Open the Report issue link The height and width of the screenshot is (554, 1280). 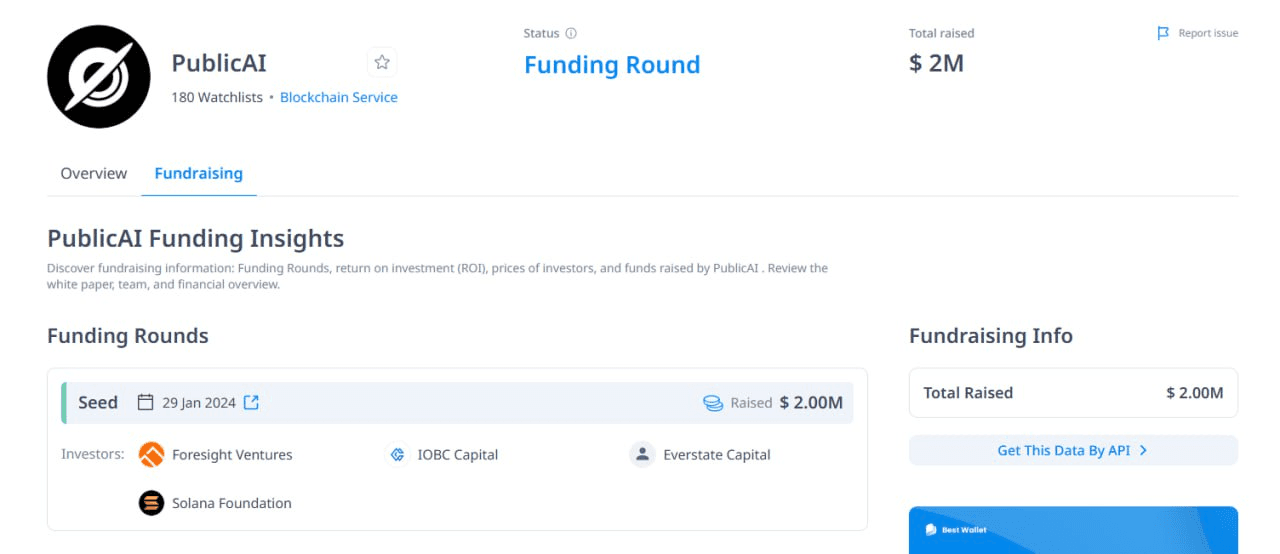(1208, 33)
